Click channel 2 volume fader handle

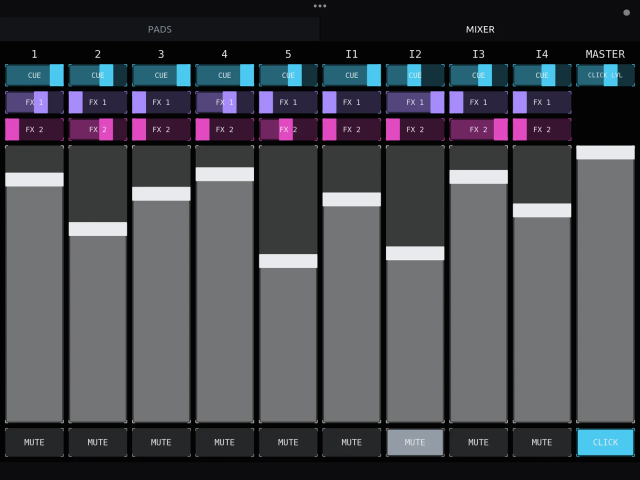click(x=98, y=229)
